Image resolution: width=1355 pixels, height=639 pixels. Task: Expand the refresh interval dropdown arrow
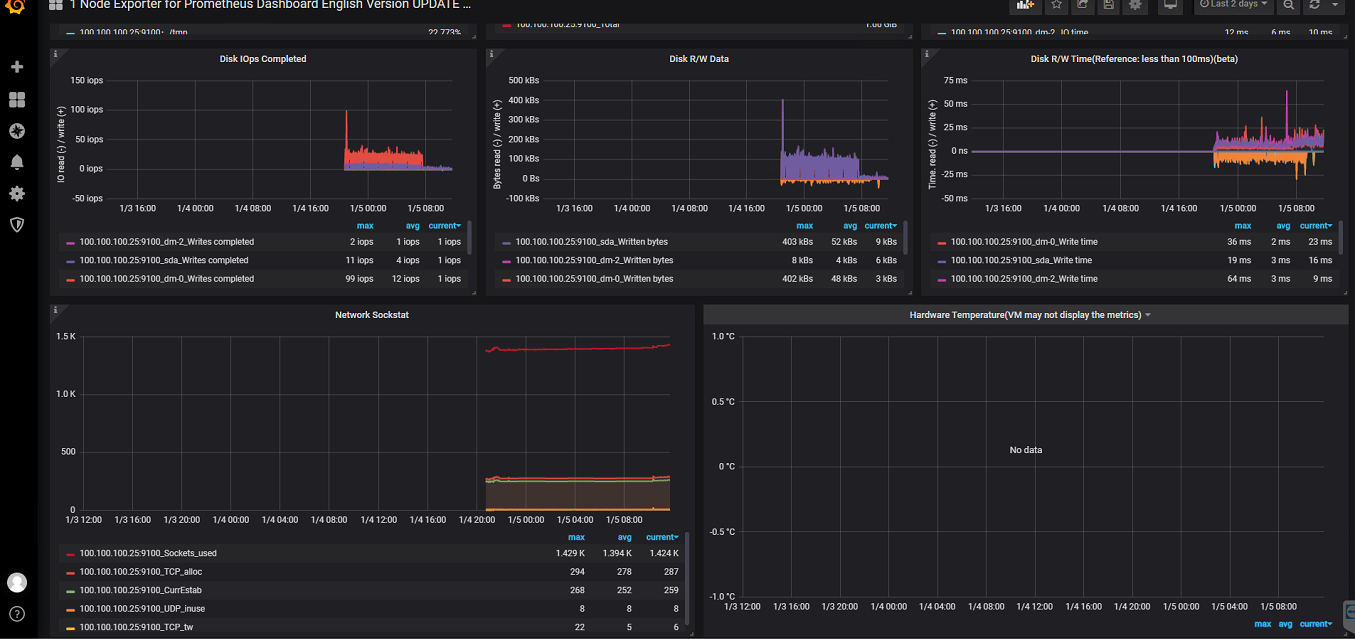(x=1335, y=6)
